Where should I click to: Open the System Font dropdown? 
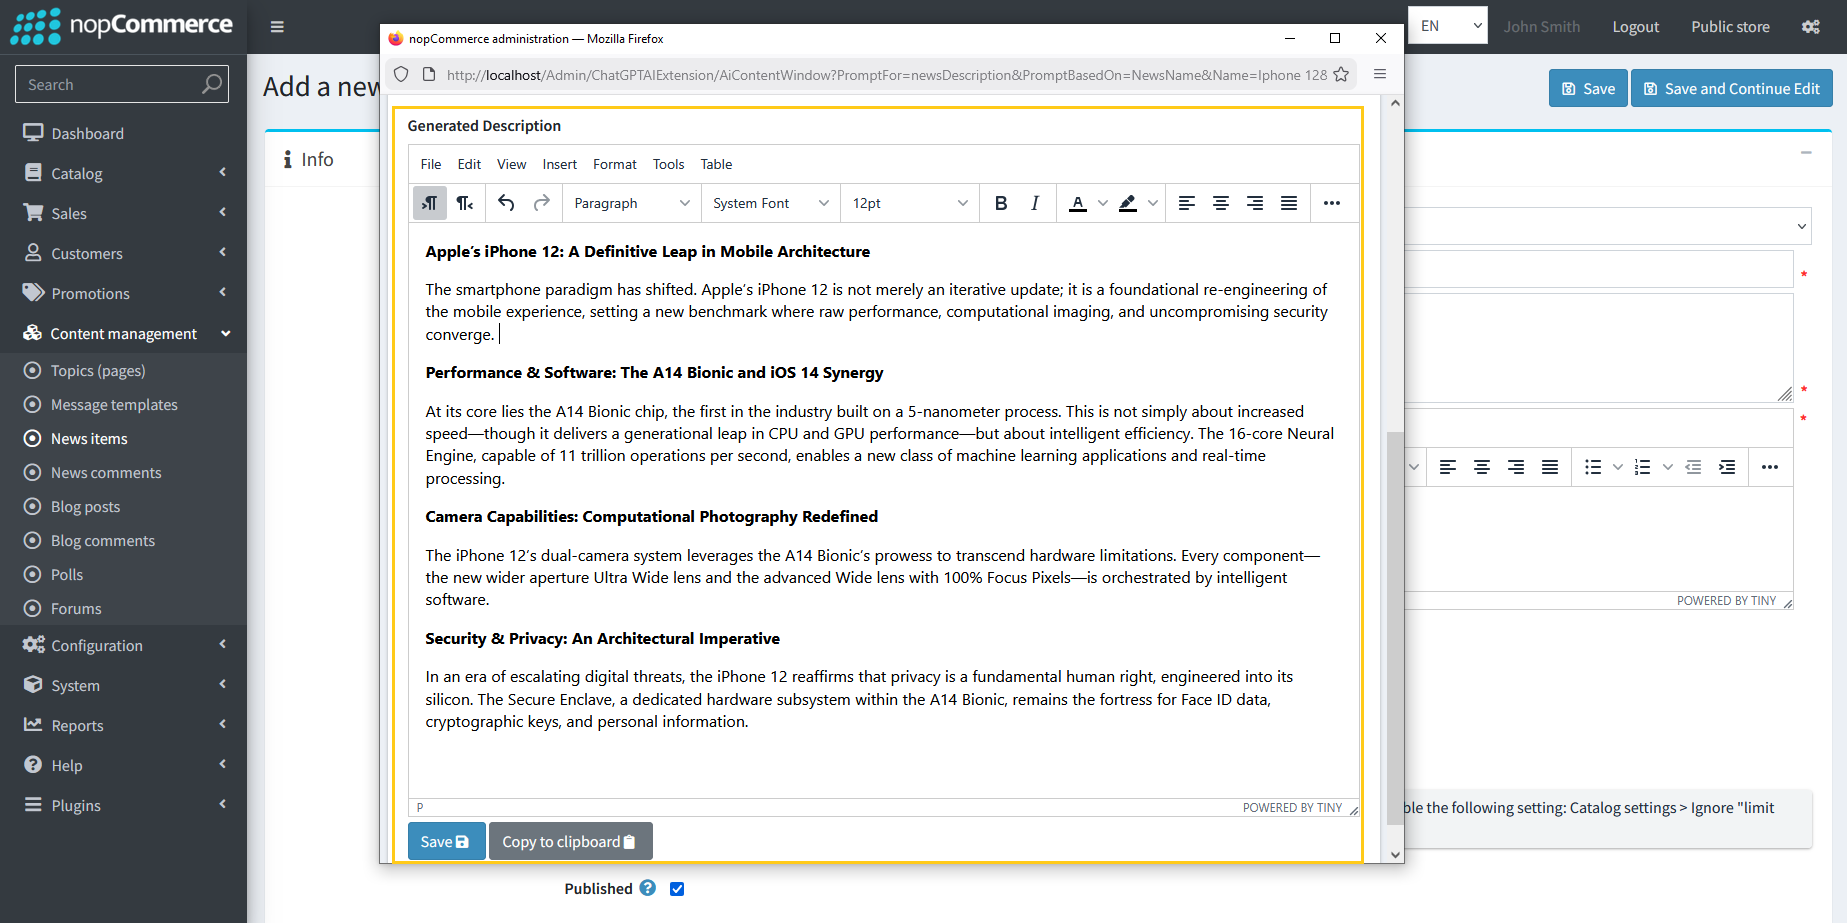pos(770,203)
